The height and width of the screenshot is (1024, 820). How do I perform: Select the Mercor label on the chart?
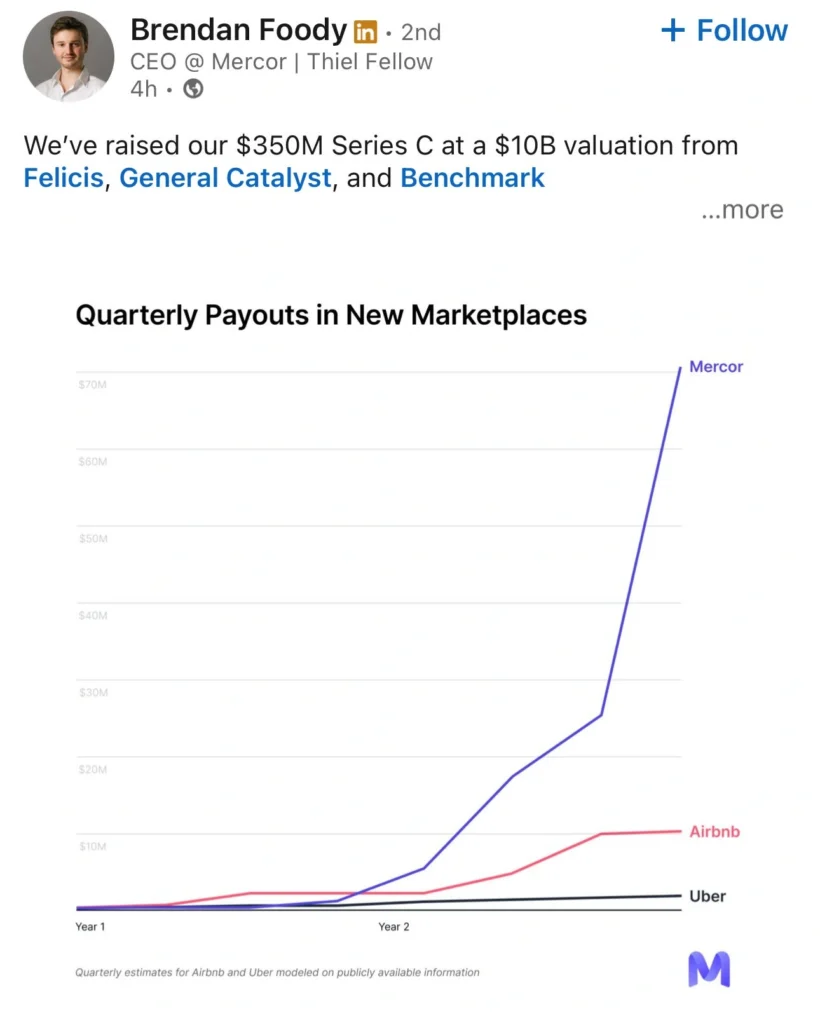coord(715,367)
